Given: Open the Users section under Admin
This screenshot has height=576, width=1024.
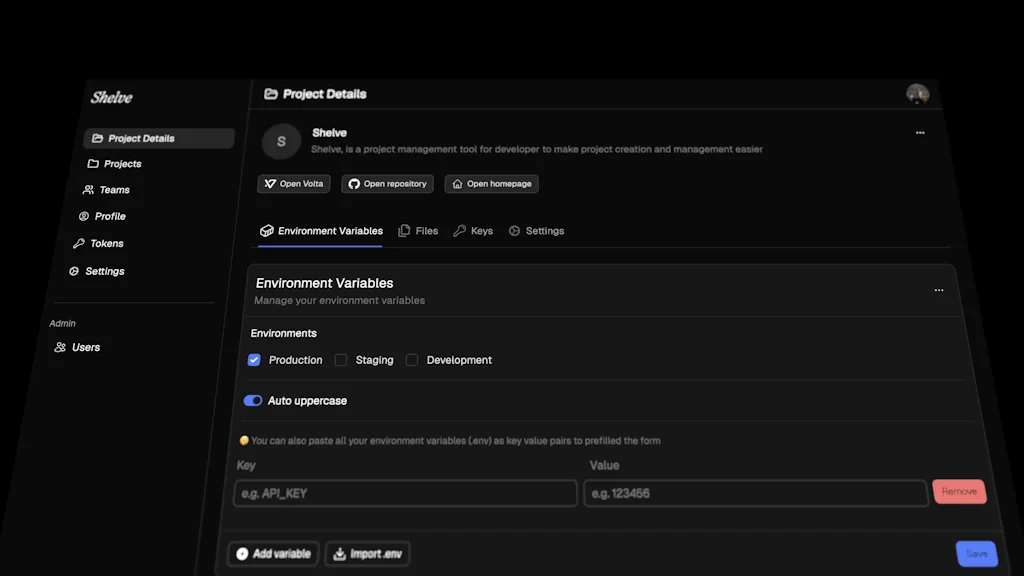Looking at the screenshot, I should (85, 347).
